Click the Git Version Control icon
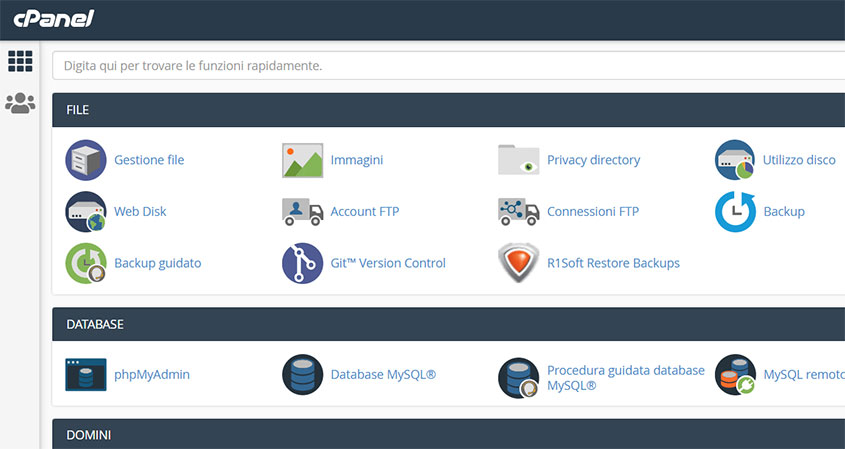Screen dimensions: 845x449 tap(302, 264)
